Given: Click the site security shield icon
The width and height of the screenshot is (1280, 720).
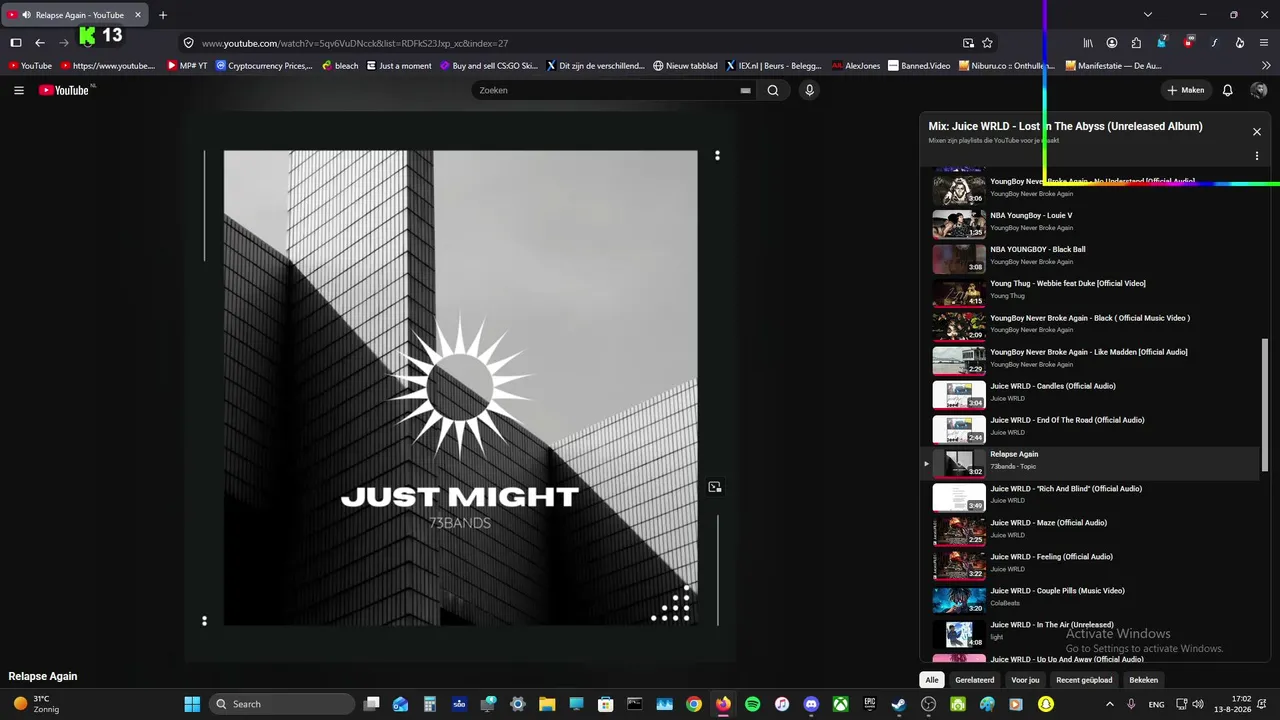Looking at the screenshot, I should [188, 43].
